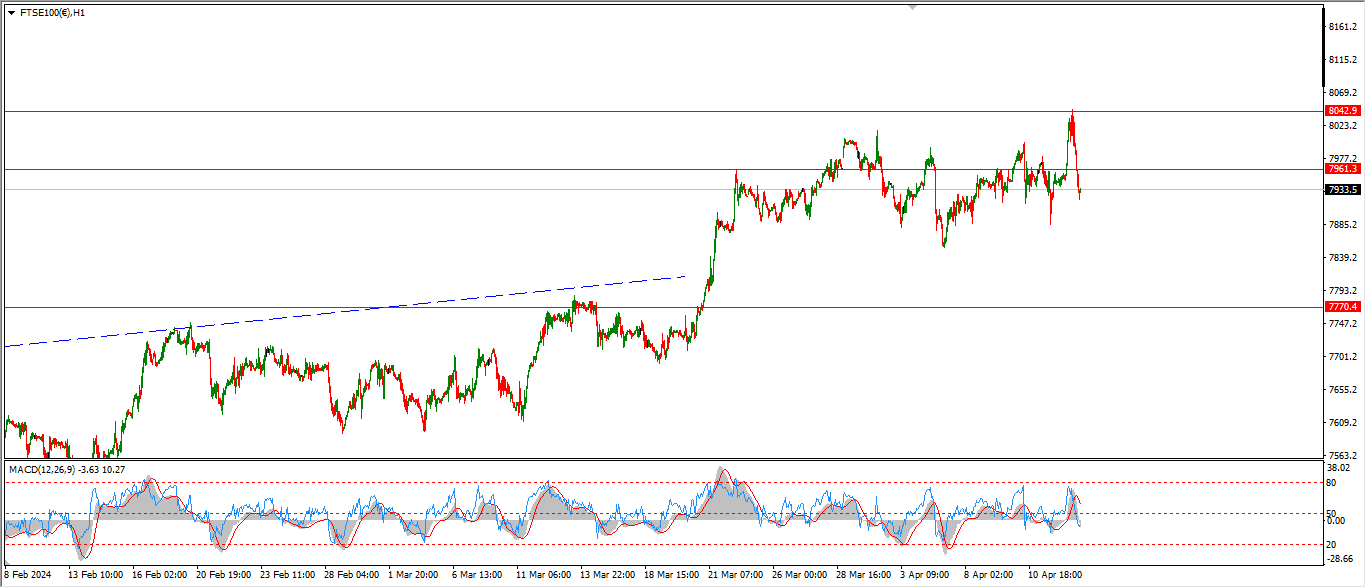Click the 7701.2 price scale label
Viewport: 1366px width, 588px height.
(x=1342, y=357)
